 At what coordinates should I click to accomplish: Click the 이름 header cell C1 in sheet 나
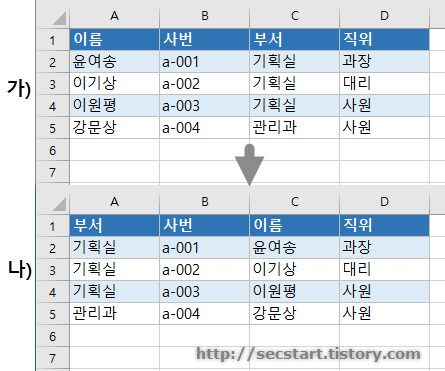(x=294, y=225)
